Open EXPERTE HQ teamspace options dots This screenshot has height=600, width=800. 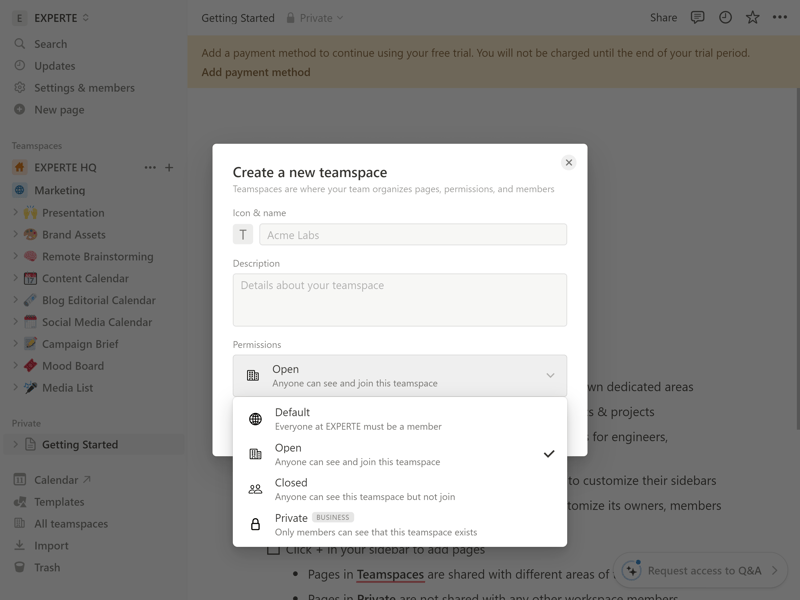(150, 167)
